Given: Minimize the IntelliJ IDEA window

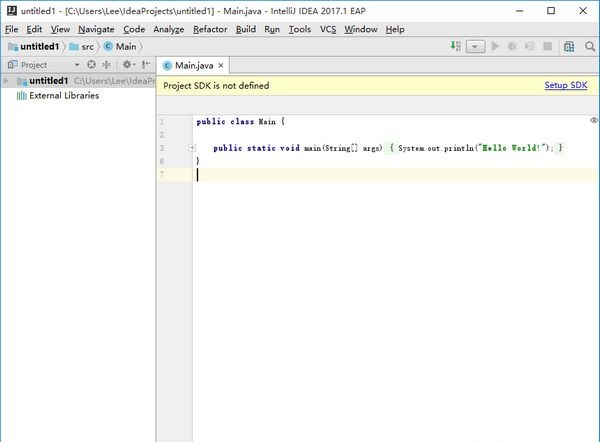Looking at the screenshot, I should tap(519, 11).
